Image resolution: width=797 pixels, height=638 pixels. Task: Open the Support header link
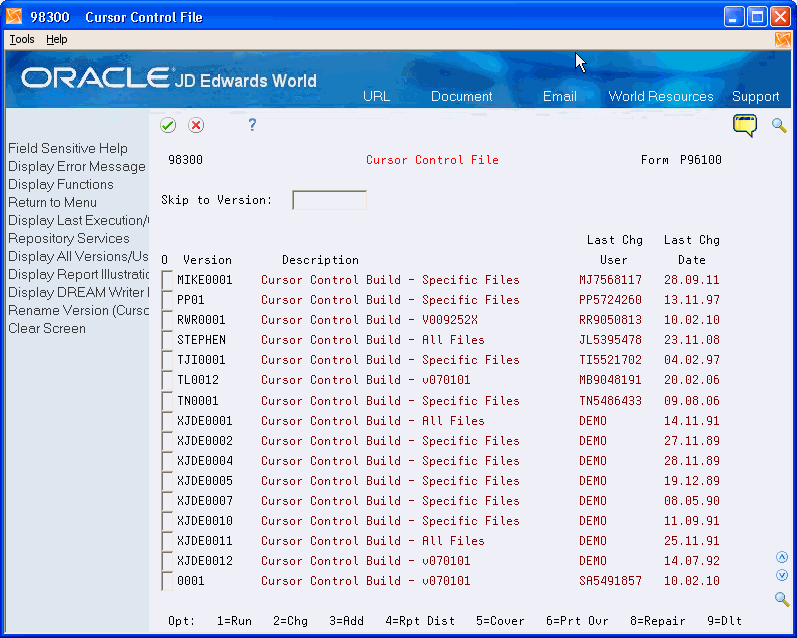(x=755, y=97)
